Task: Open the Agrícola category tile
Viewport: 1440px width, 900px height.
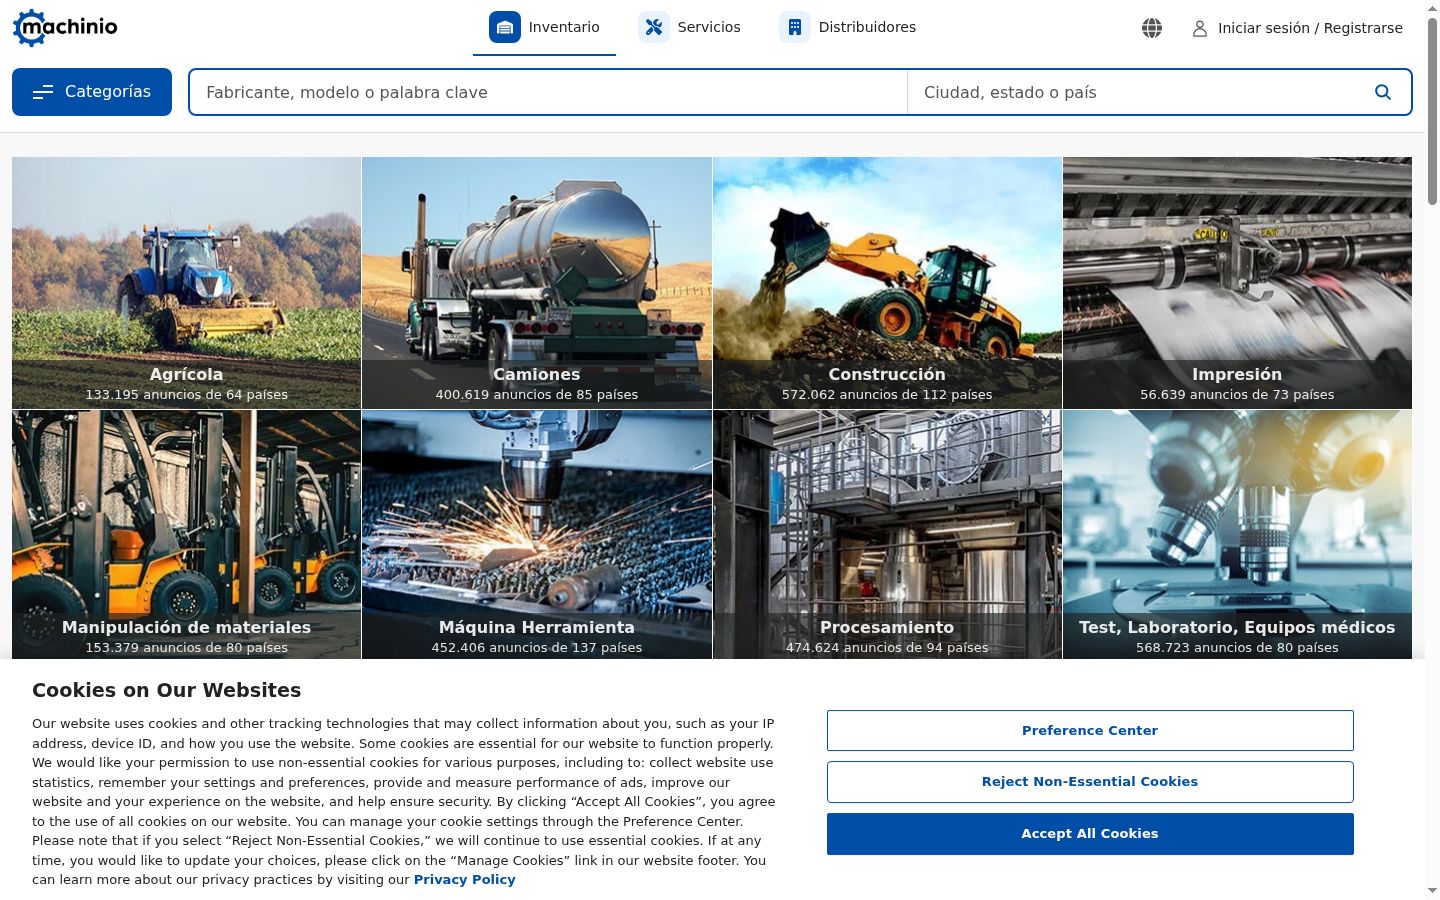Action: (x=187, y=283)
